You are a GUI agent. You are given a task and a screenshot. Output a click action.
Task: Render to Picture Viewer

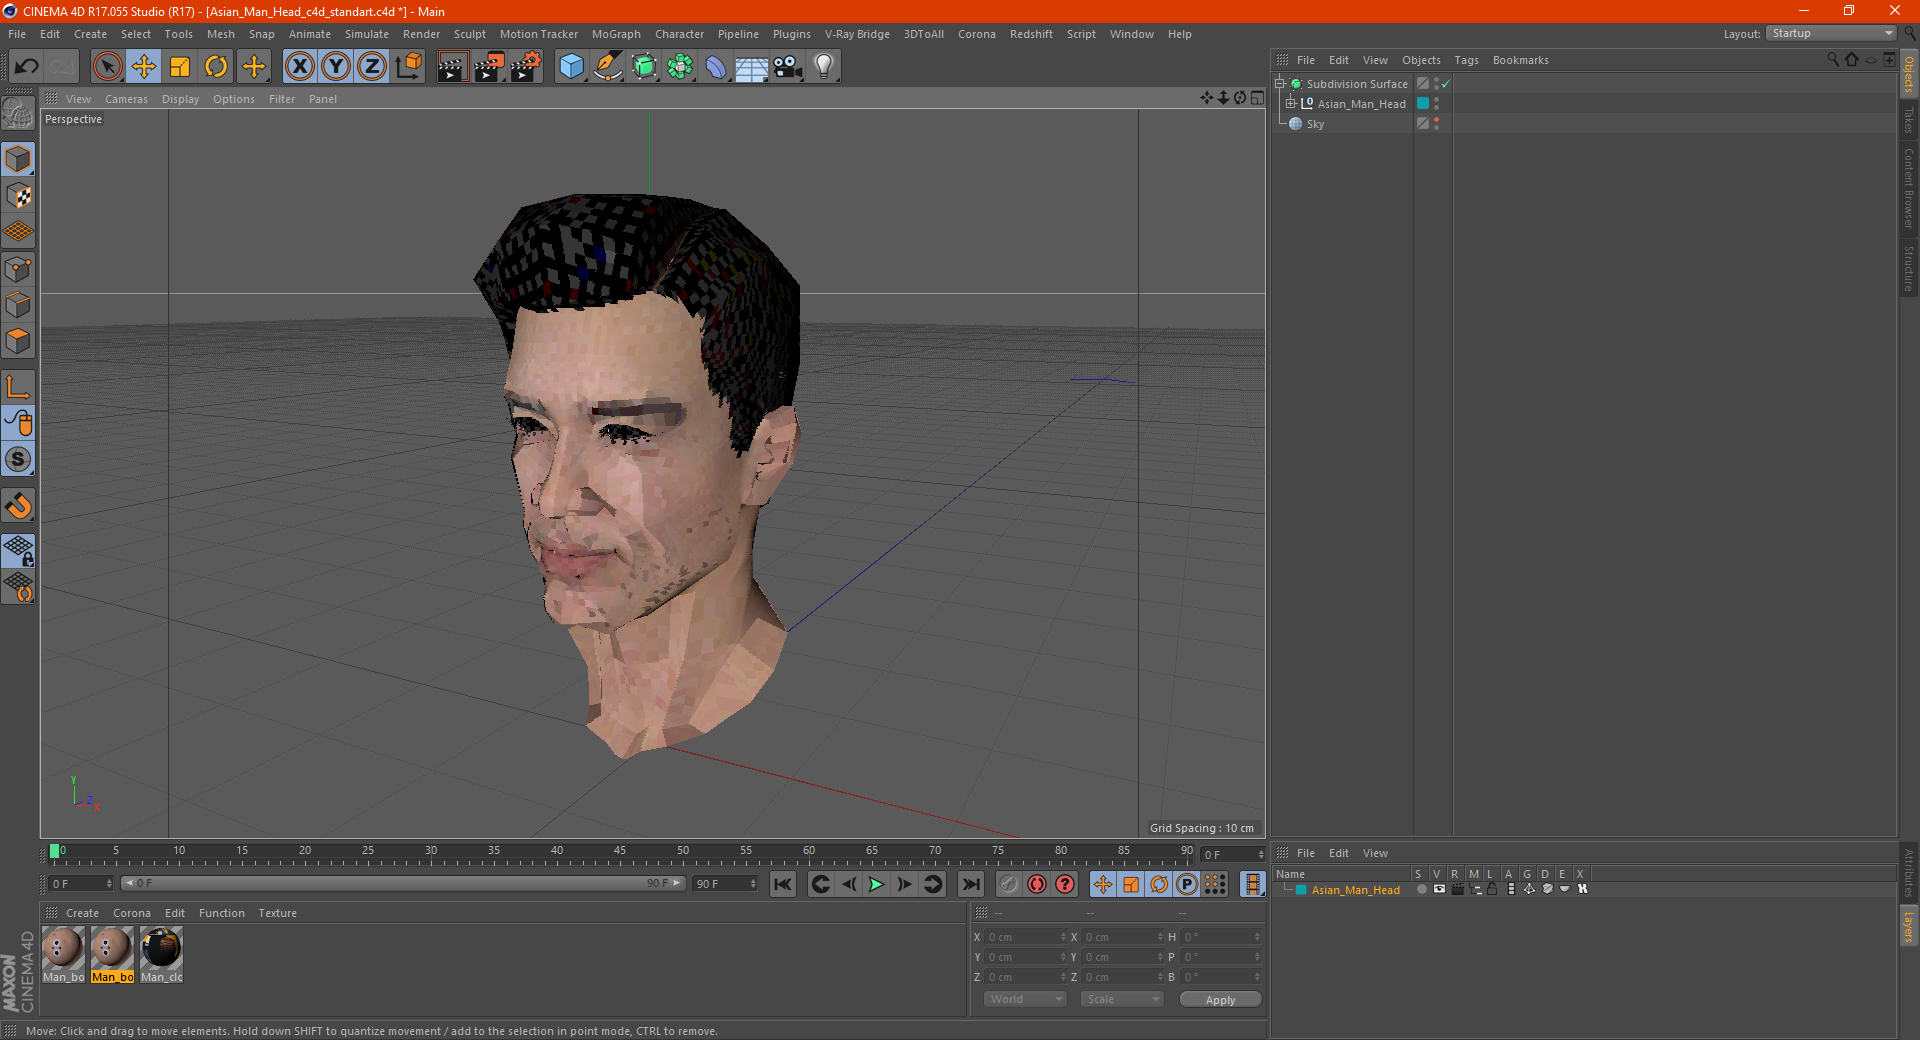click(x=489, y=67)
